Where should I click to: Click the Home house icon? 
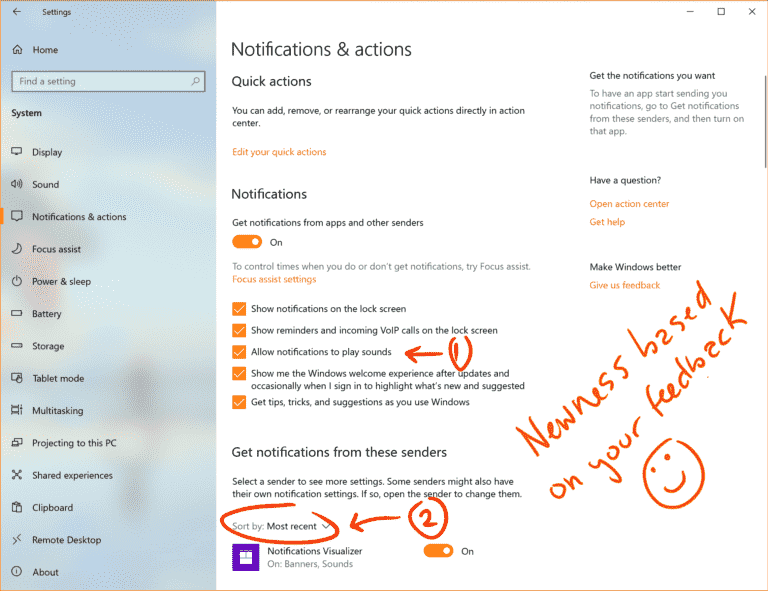[x=18, y=49]
